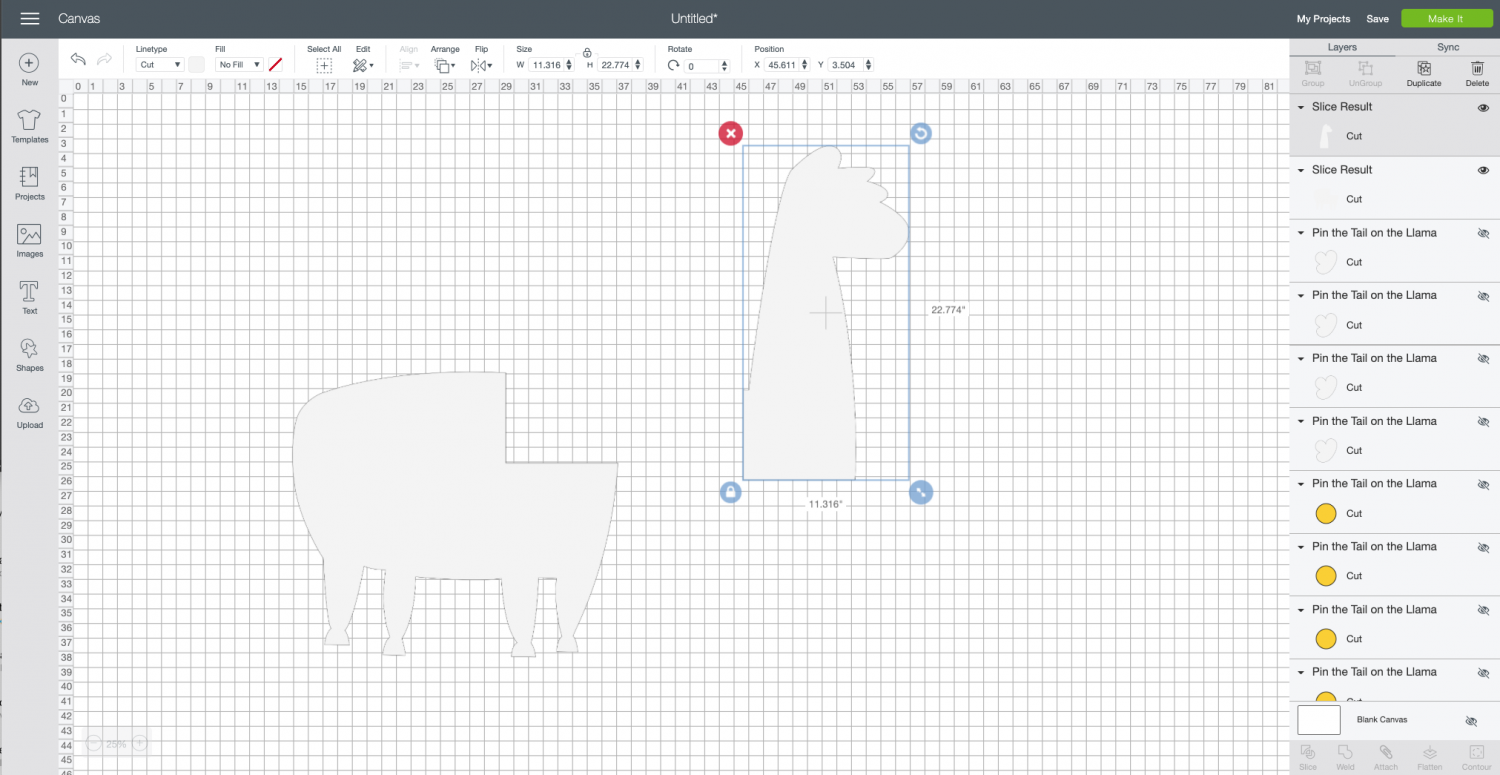Open the Templates panel
The width and height of the screenshot is (1500, 775).
(29, 125)
